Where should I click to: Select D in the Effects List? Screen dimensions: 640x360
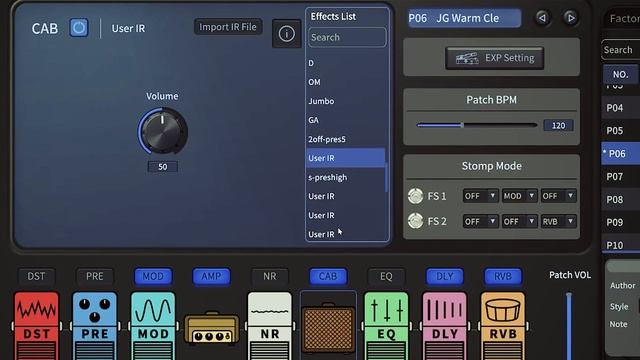345,63
